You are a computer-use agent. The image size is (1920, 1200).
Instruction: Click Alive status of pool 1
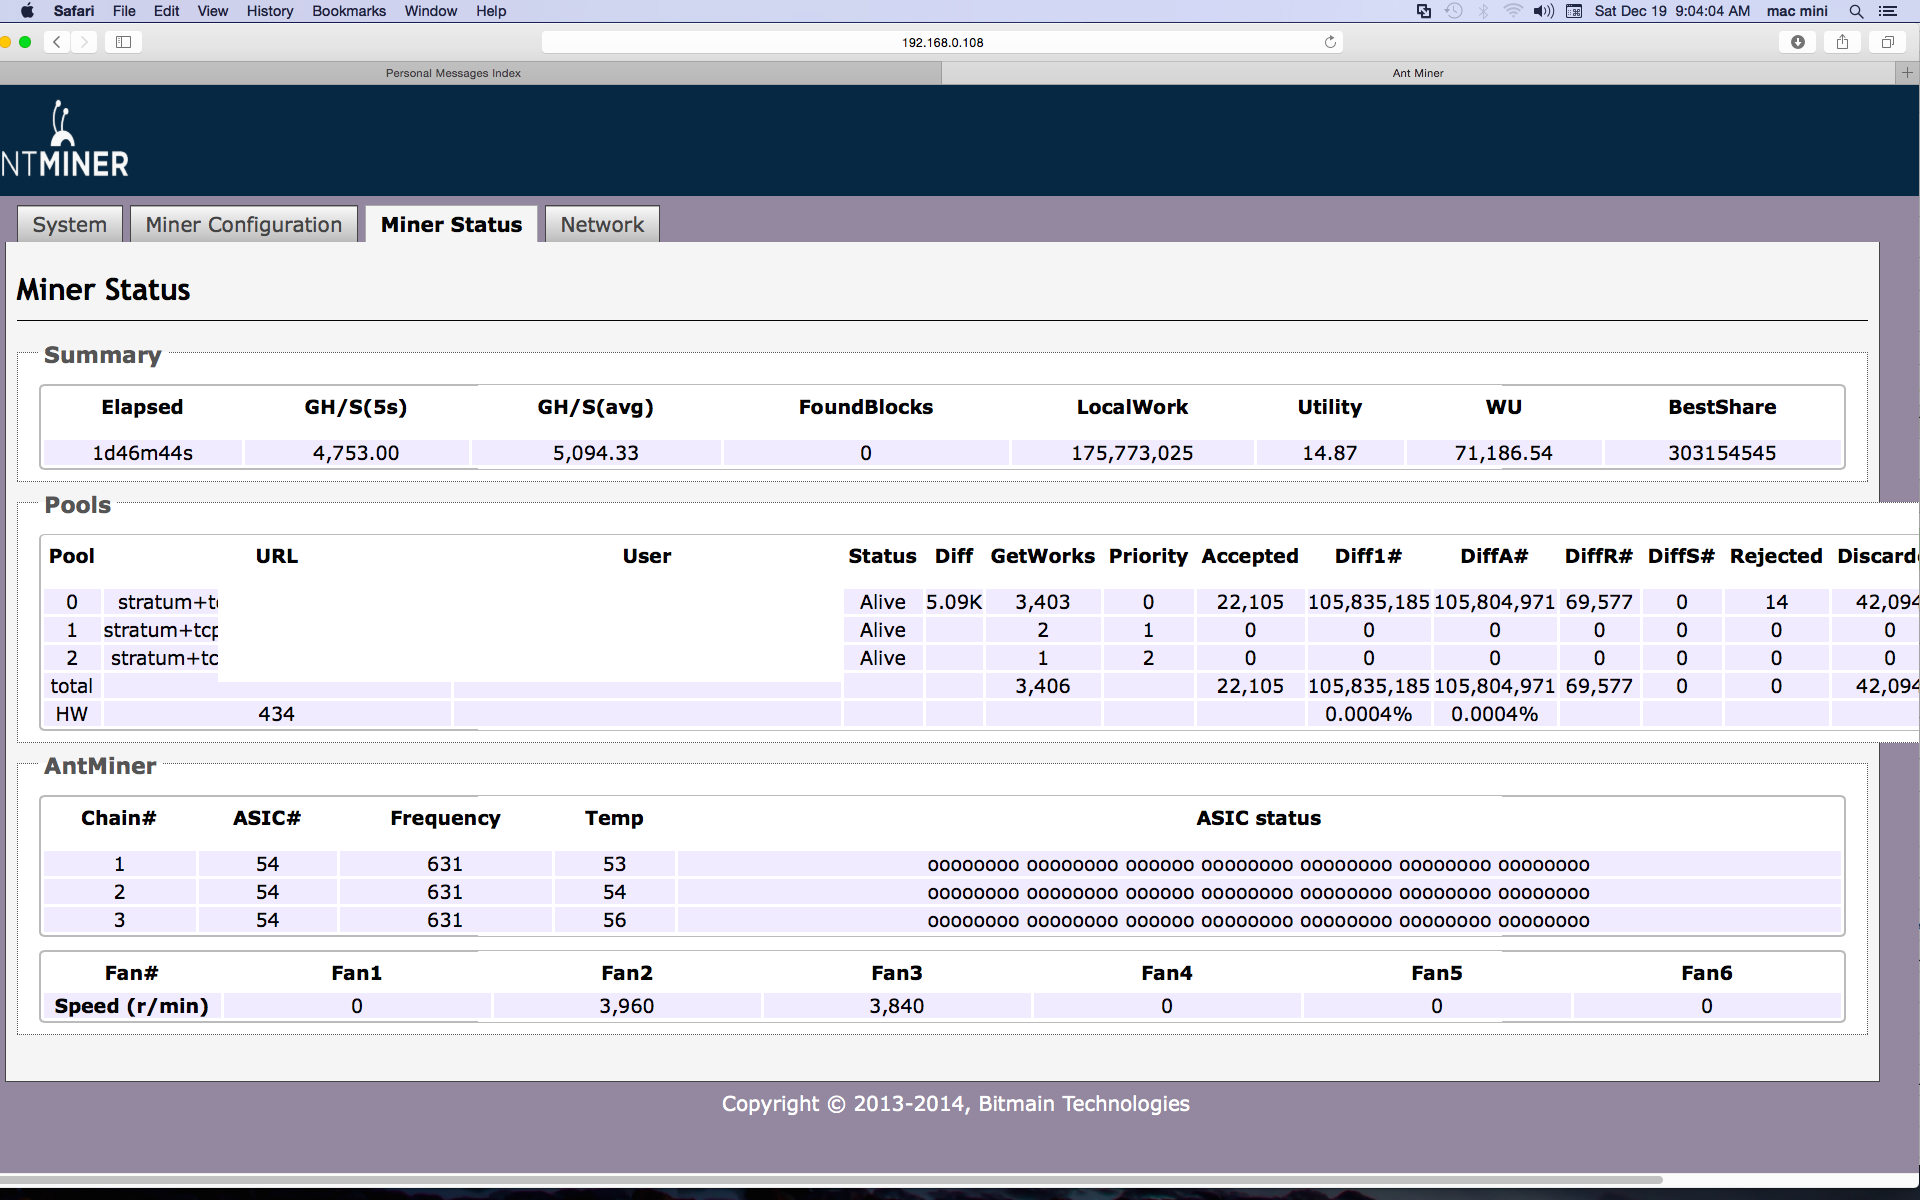(883, 630)
